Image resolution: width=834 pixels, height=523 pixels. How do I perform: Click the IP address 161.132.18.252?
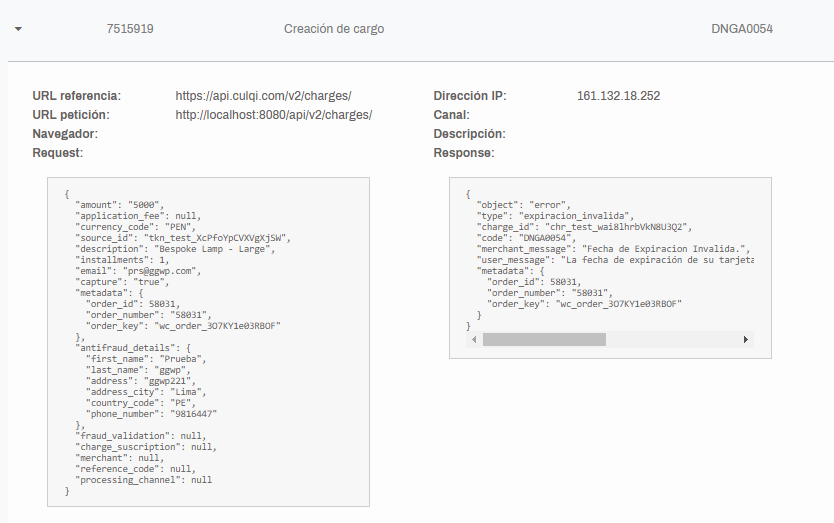point(619,96)
